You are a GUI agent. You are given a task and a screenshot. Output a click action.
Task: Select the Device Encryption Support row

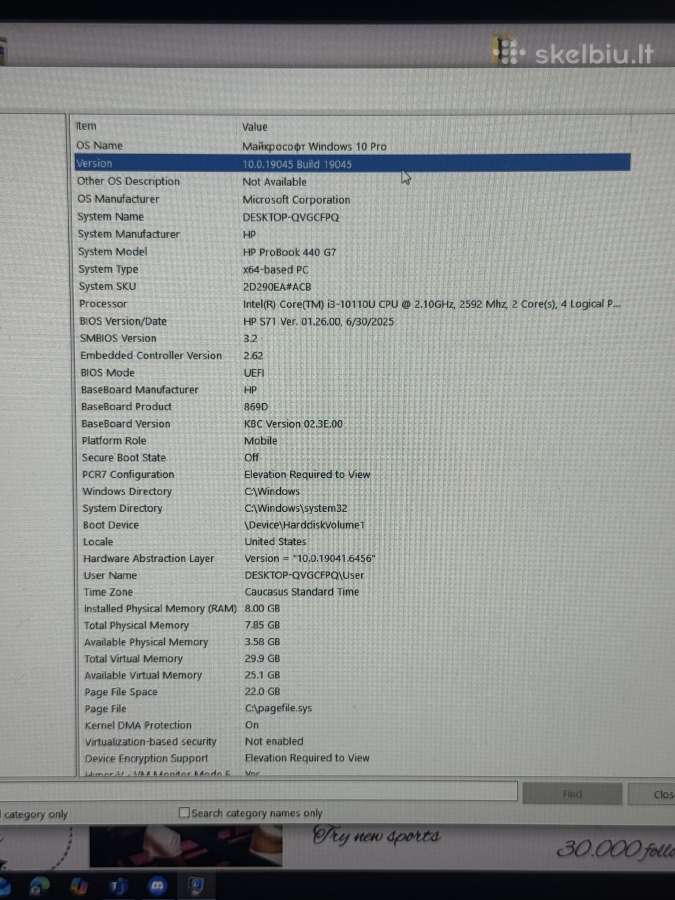click(352, 758)
